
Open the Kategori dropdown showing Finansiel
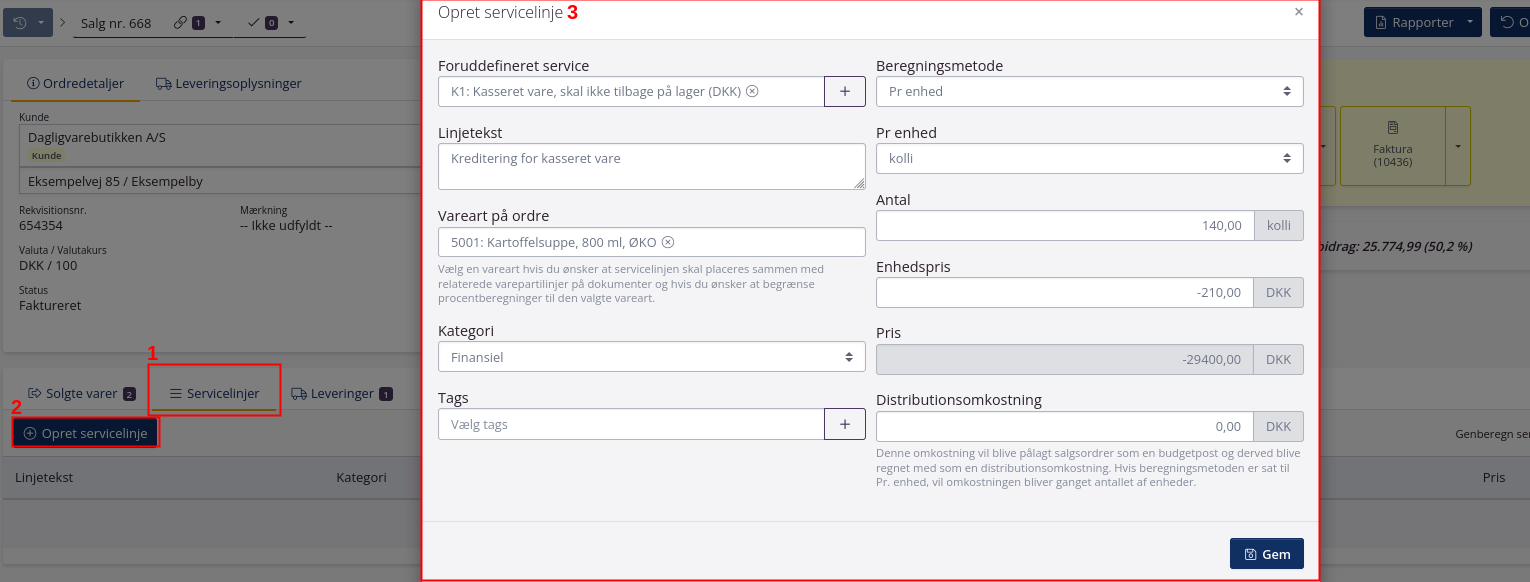point(651,357)
